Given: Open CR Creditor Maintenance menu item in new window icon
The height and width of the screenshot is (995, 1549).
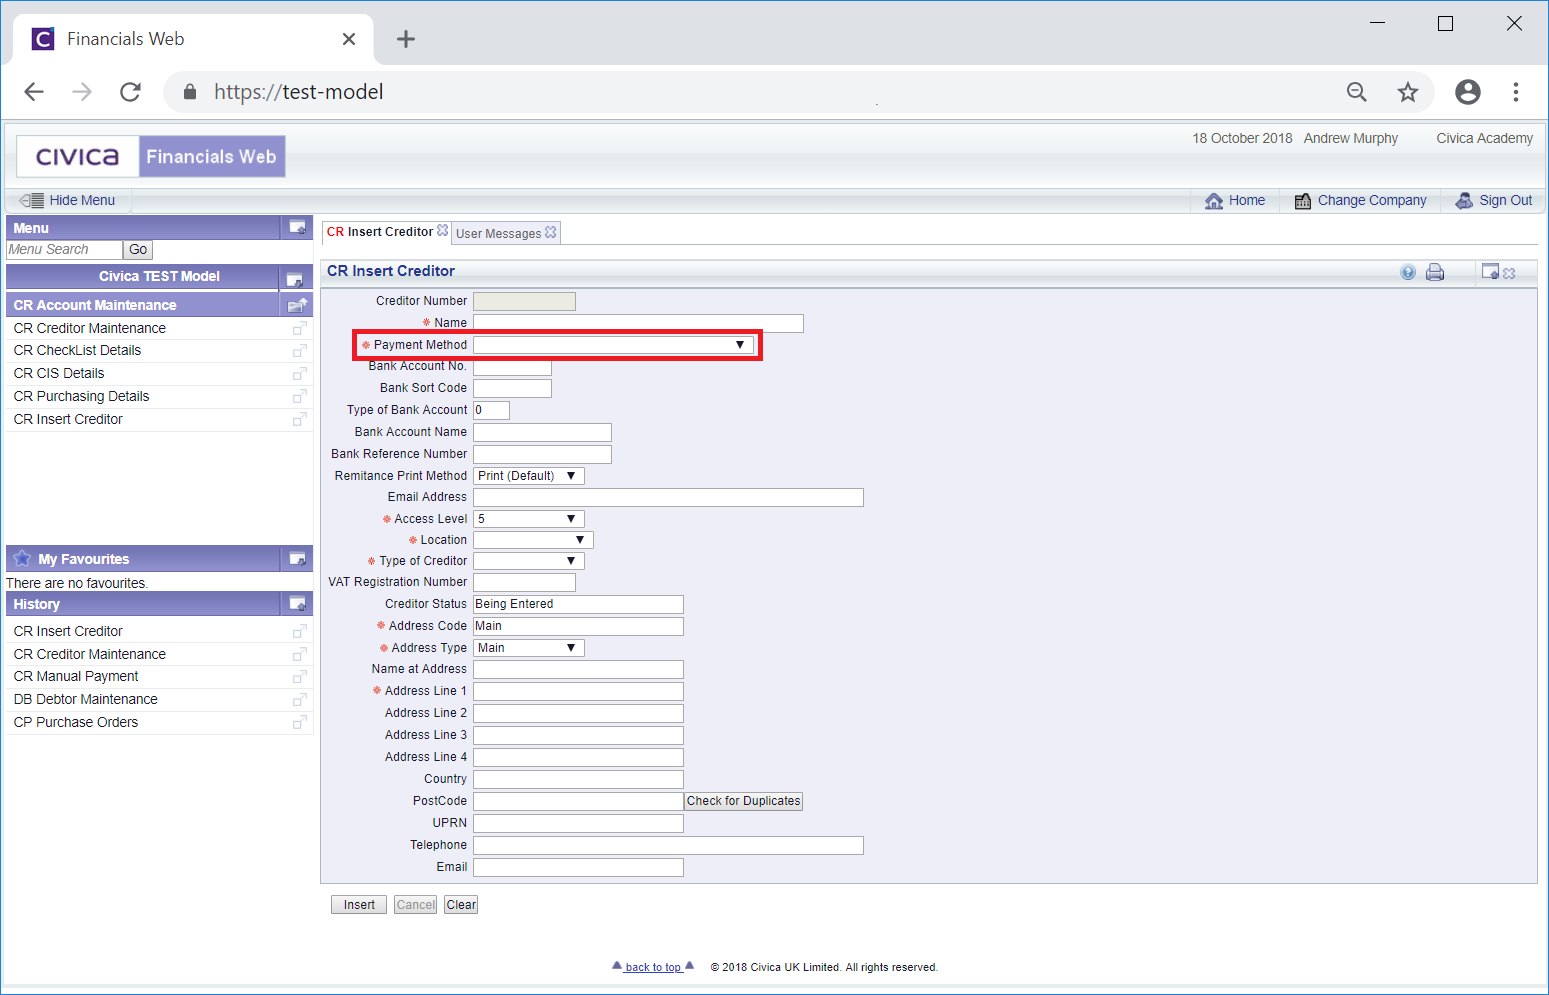Looking at the screenshot, I should pyautogui.click(x=299, y=328).
